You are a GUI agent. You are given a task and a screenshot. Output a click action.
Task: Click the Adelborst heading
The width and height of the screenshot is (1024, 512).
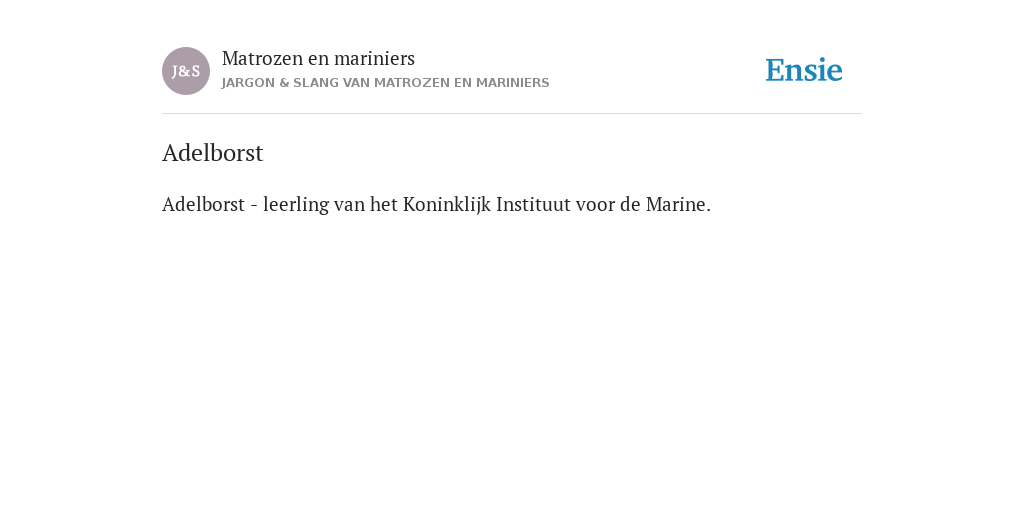(212, 153)
